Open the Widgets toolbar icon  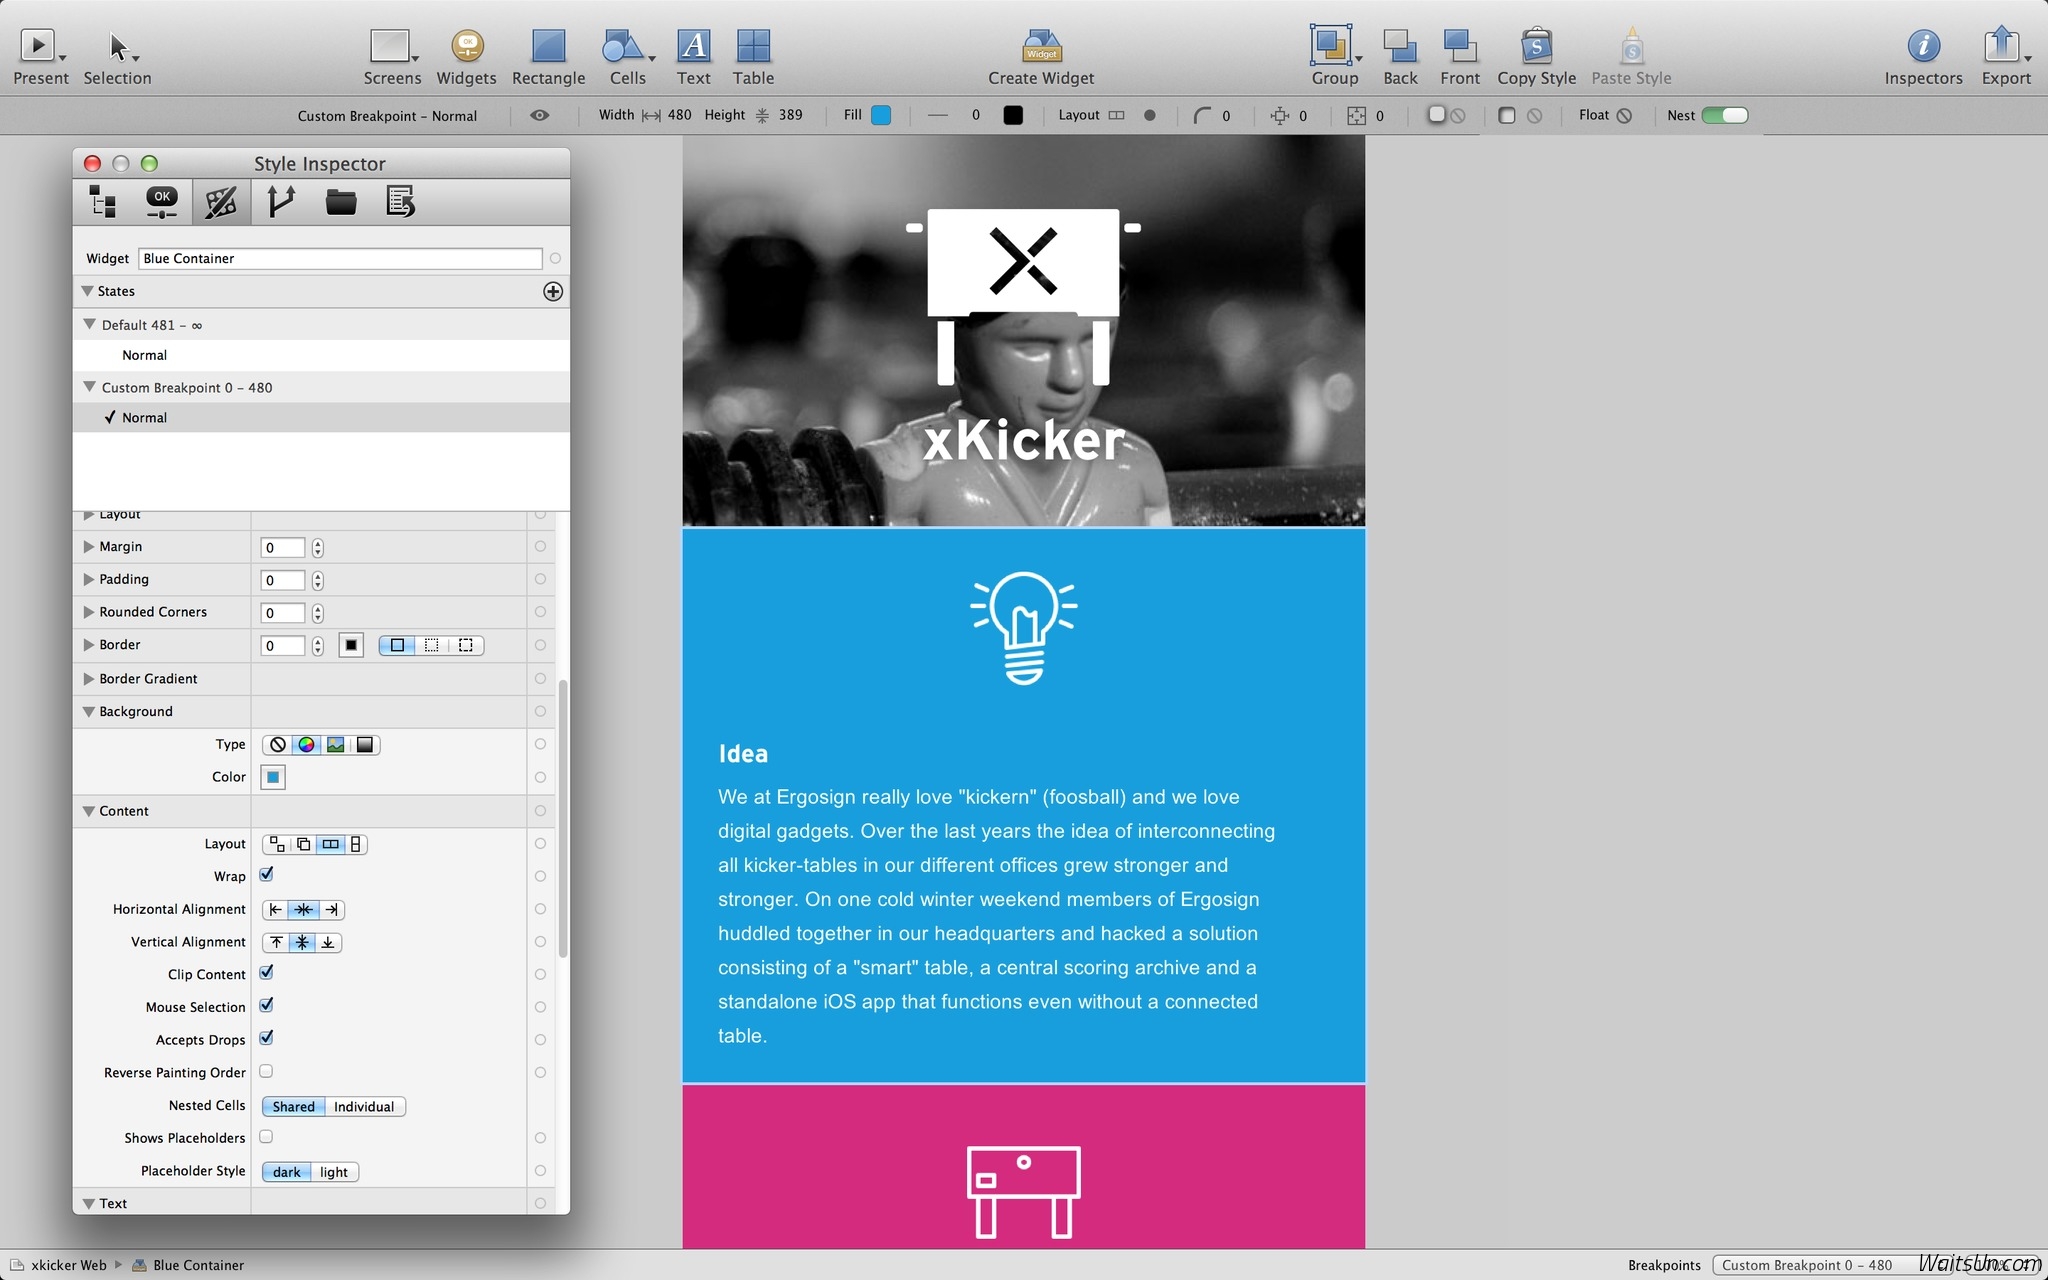(467, 46)
